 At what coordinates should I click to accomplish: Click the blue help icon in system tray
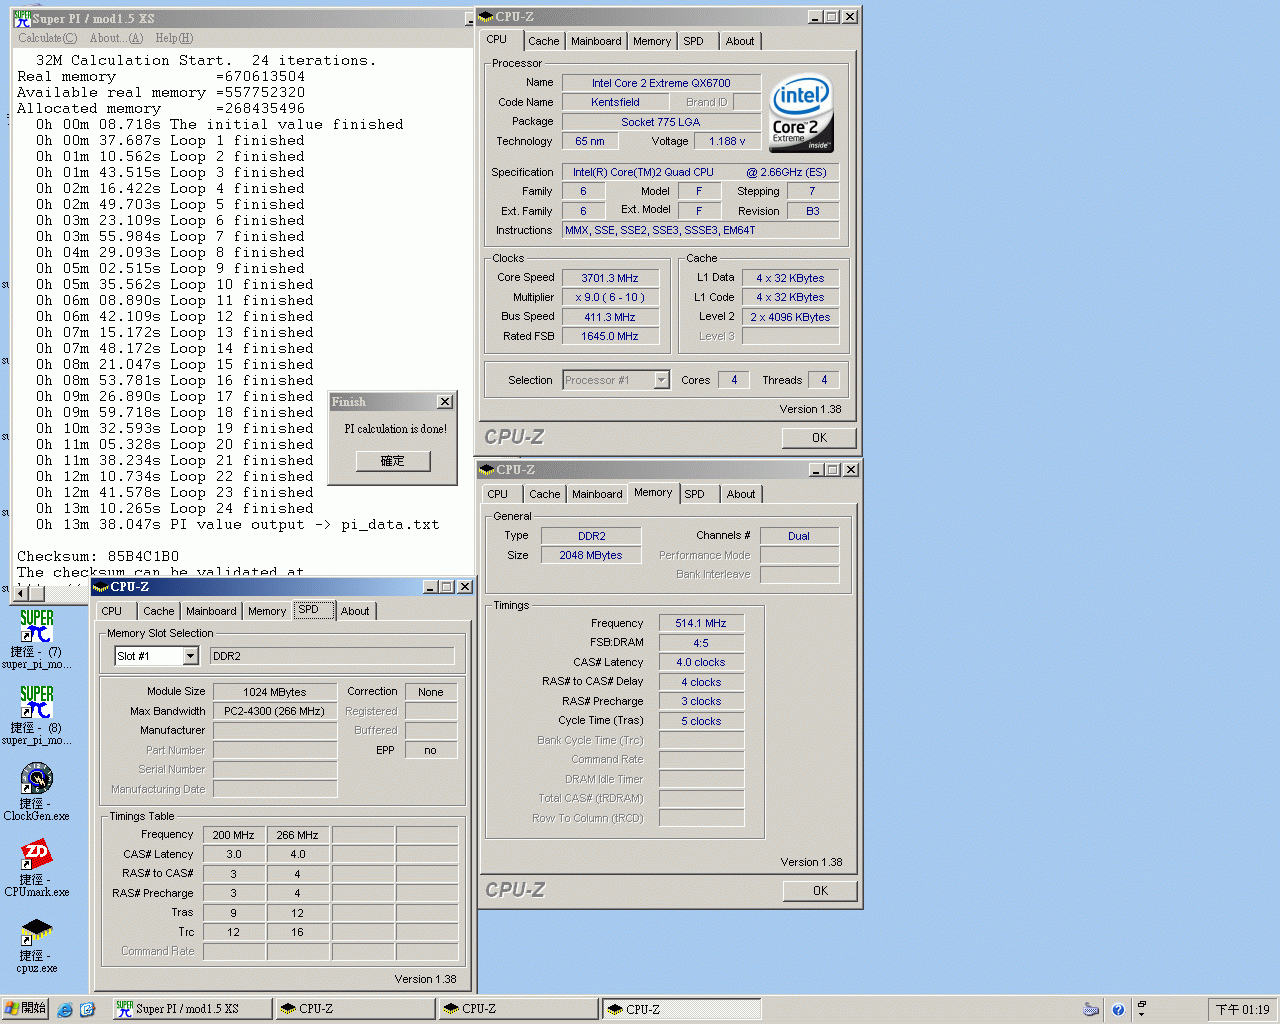click(x=1118, y=1010)
